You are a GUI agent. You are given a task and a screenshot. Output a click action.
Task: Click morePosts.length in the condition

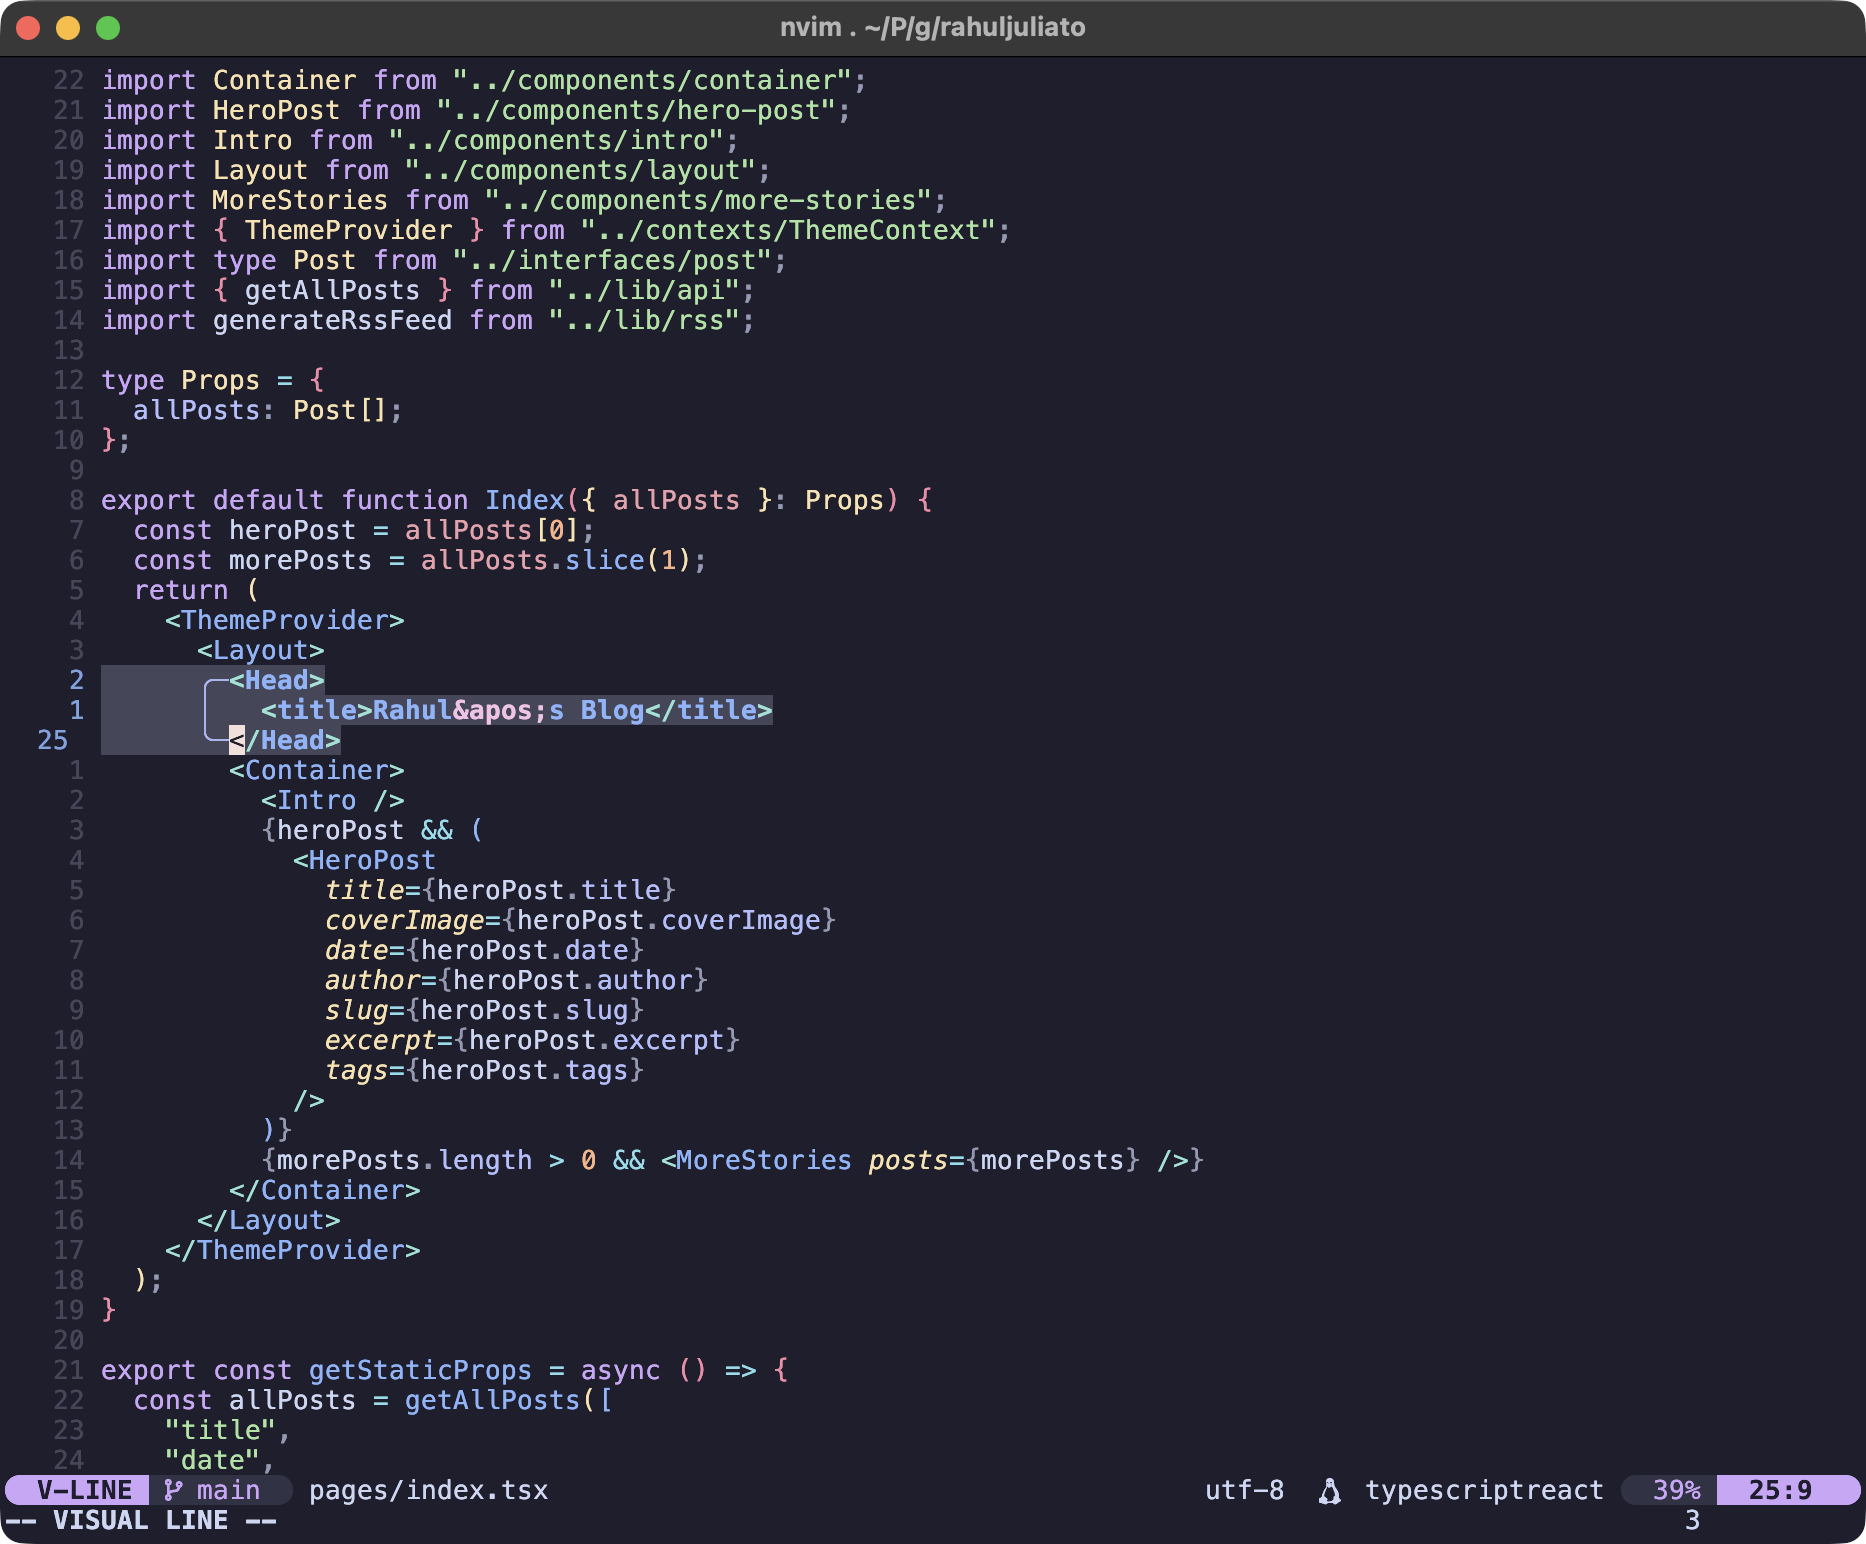[404, 1160]
